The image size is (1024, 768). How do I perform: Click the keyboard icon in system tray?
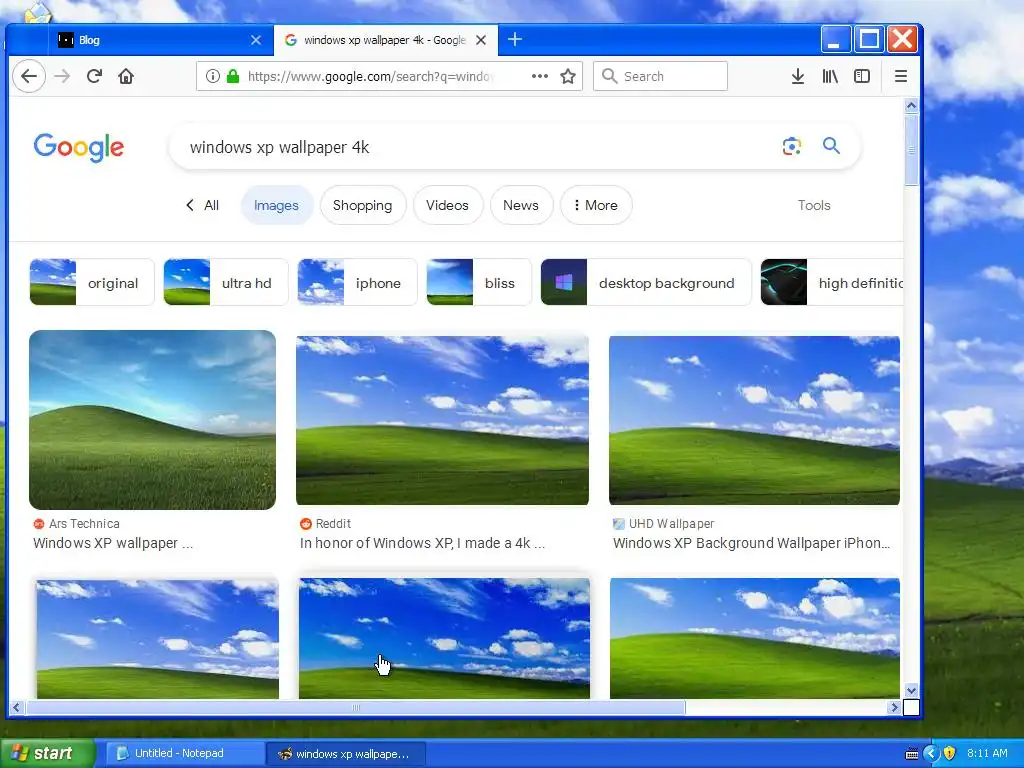[x=912, y=754]
